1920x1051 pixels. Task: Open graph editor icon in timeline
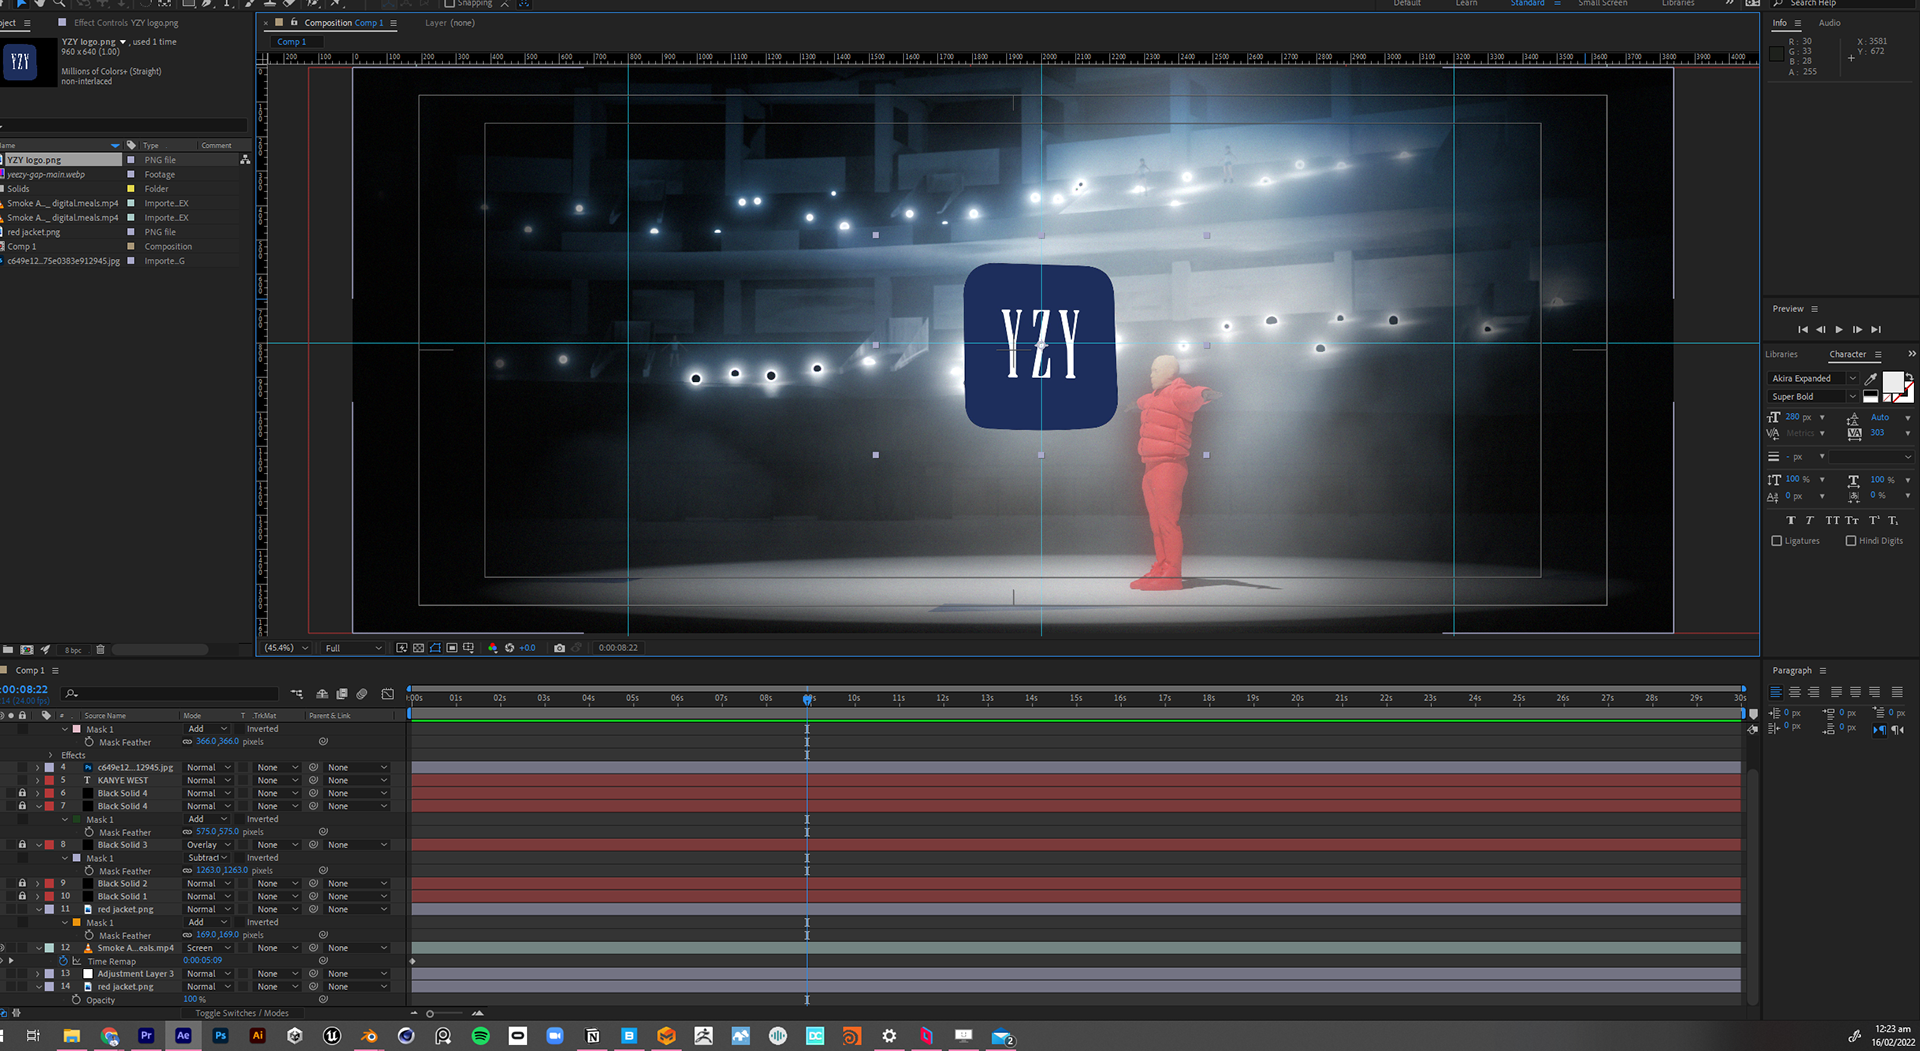click(x=388, y=694)
